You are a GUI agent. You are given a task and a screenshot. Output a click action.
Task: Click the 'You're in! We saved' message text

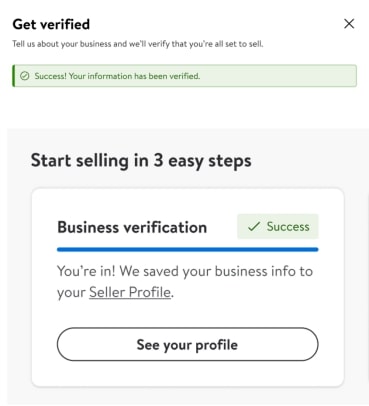[185, 281]
